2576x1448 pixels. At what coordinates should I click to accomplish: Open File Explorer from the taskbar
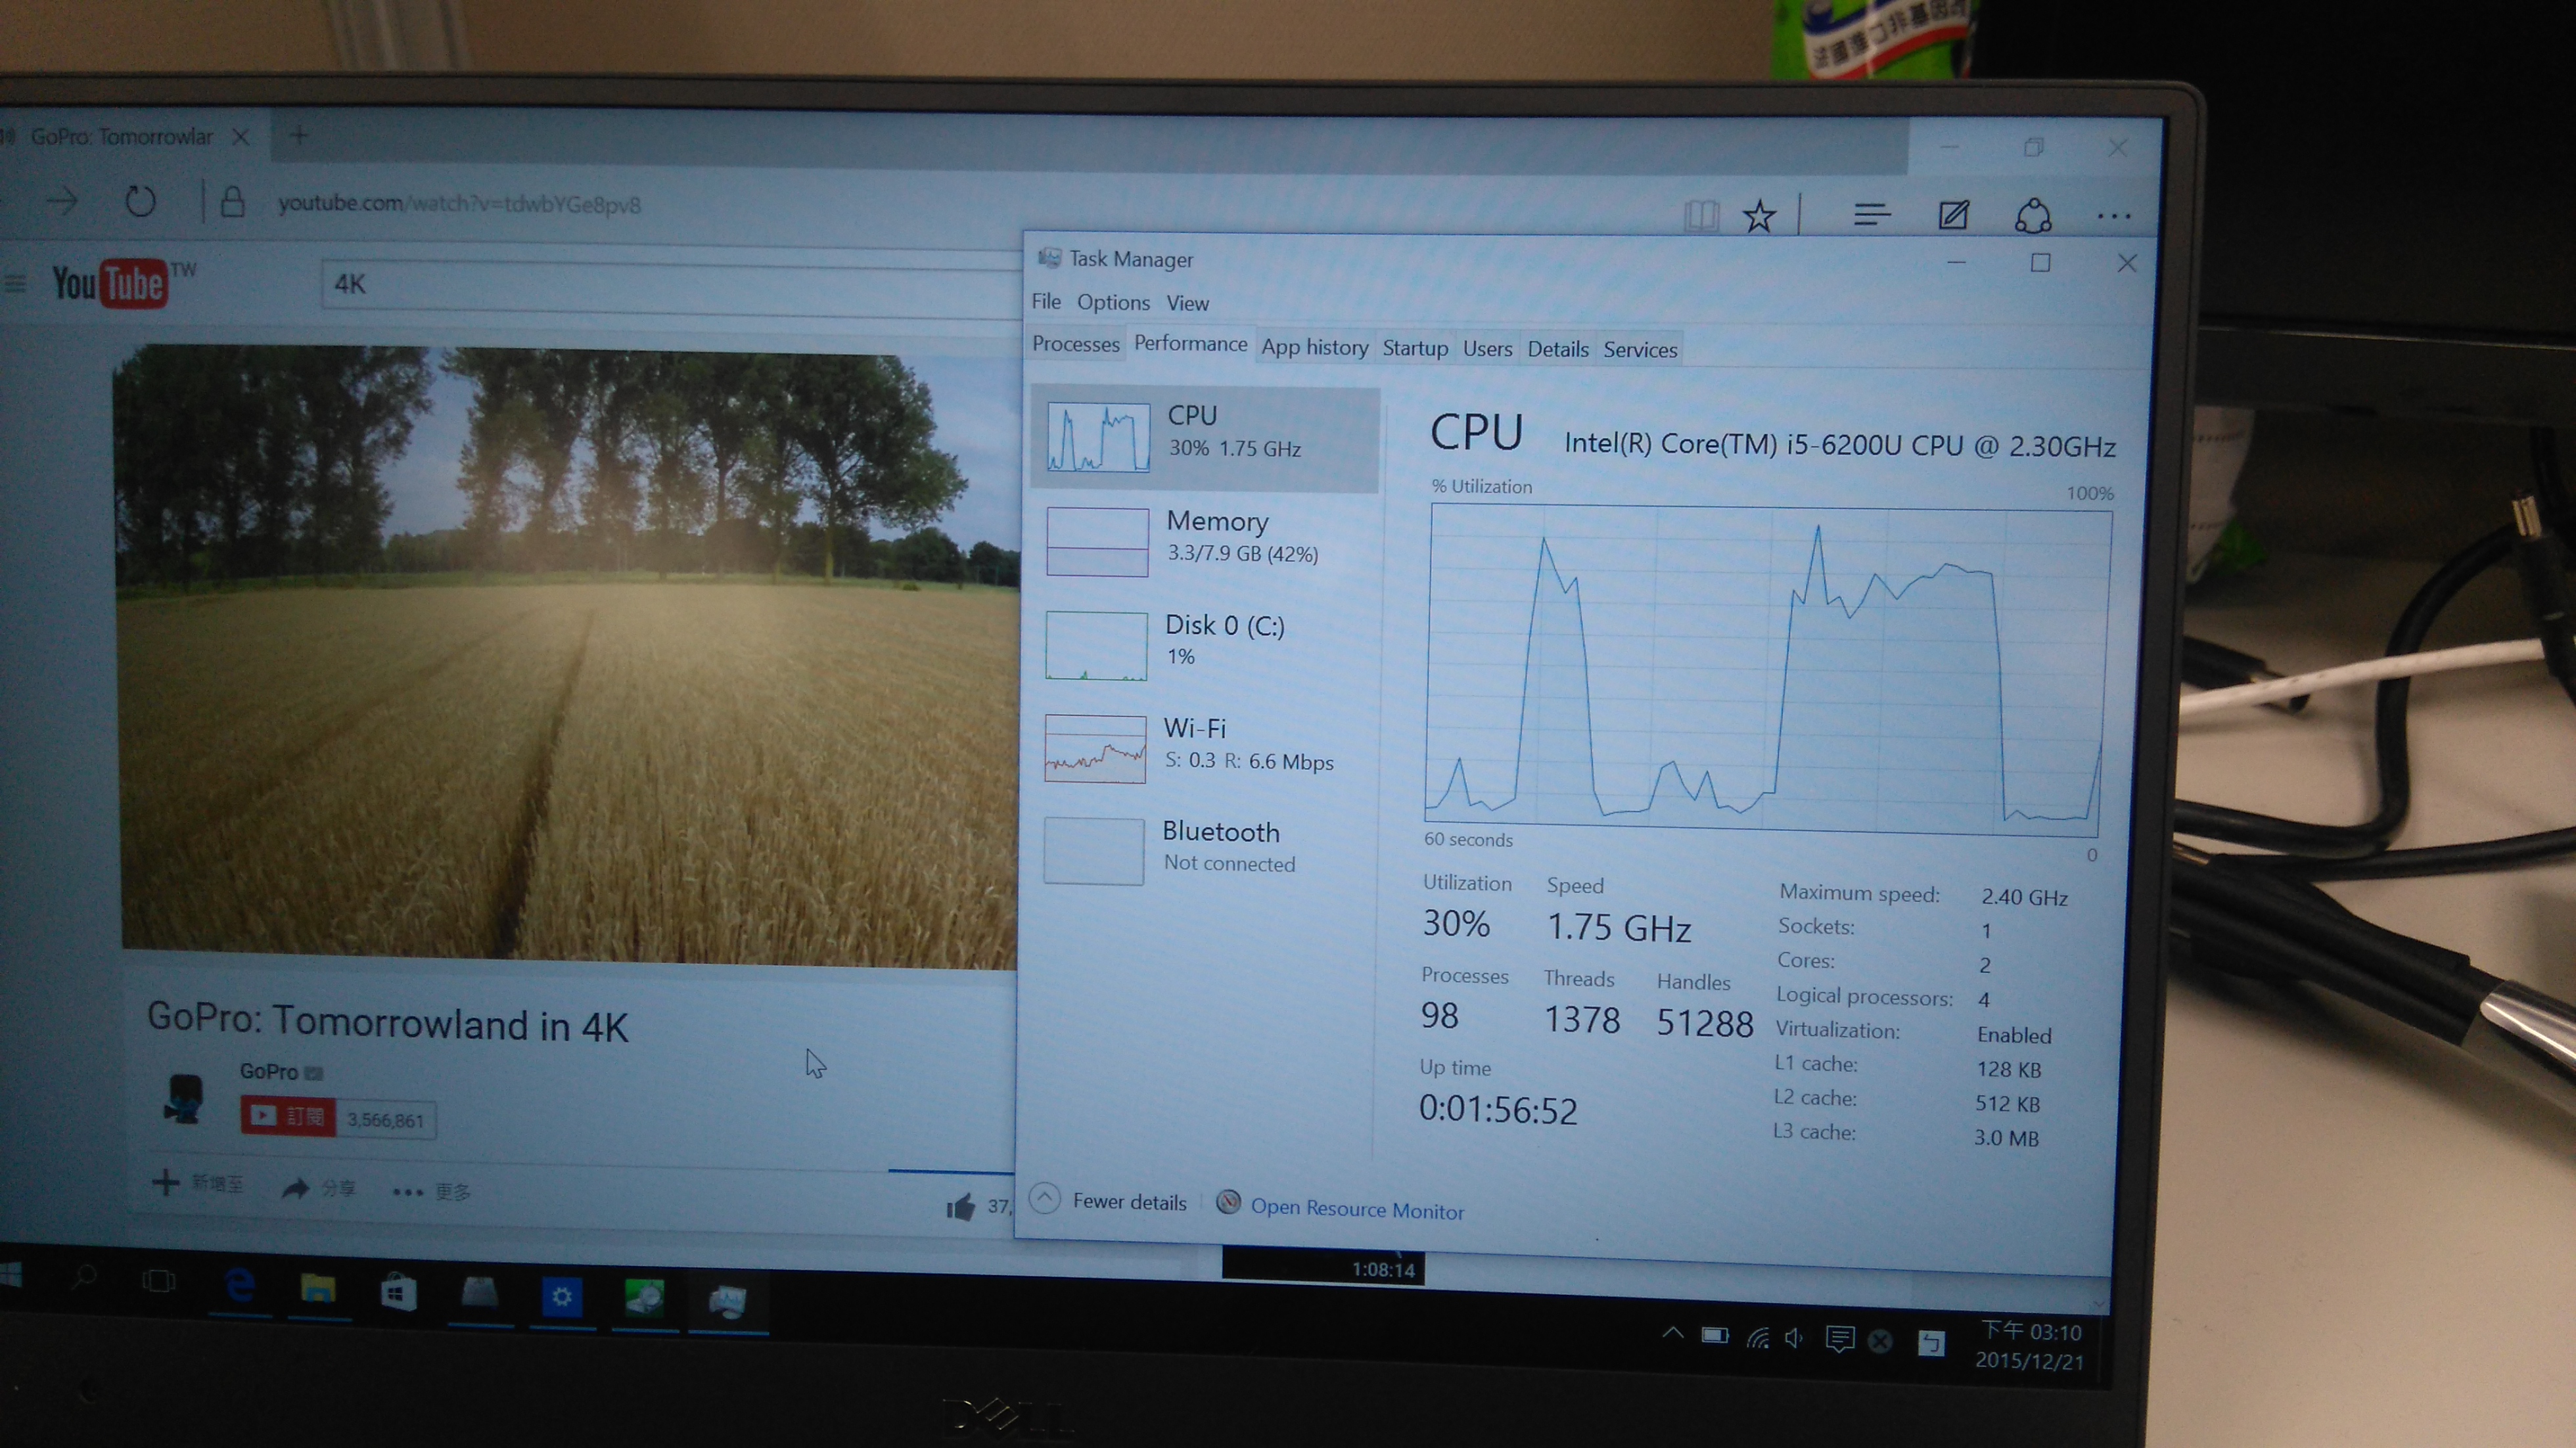[x=318, y=1289]
